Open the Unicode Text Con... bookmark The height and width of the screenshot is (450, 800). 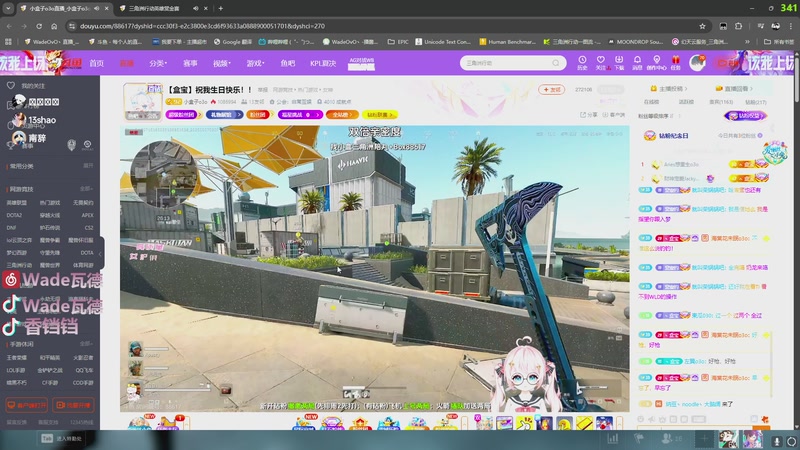click(x=443, y=42)
